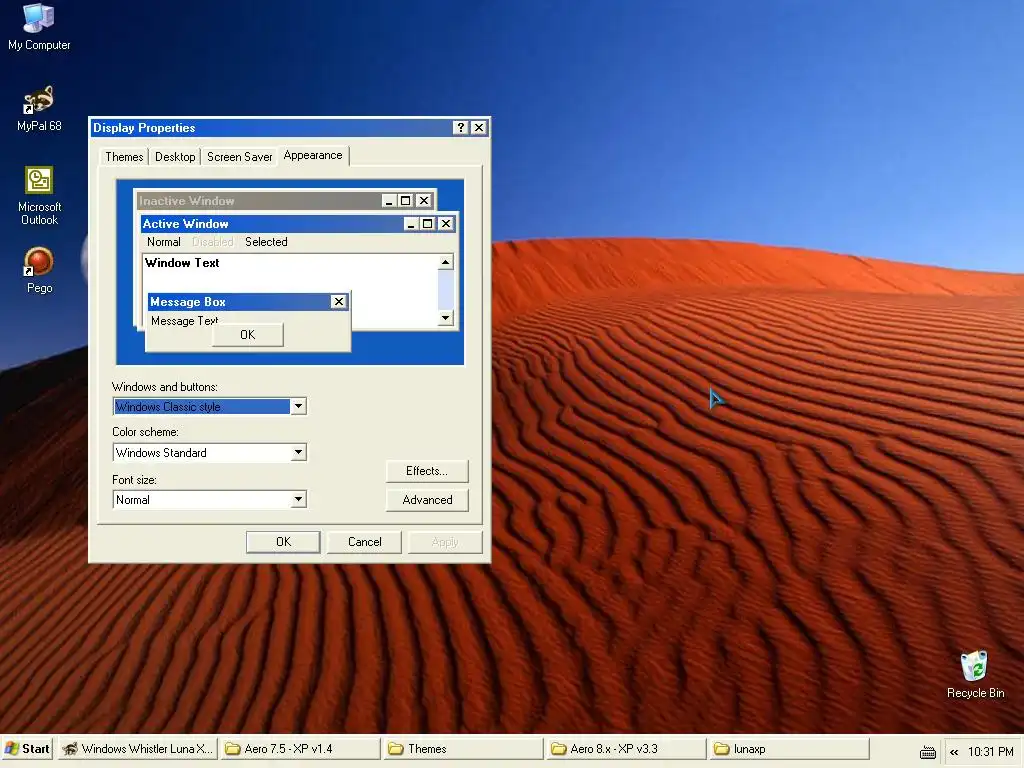This screenshot has width=1024, height=768.
Task: Click the Display Properties title bar
Action: (289, 127)
